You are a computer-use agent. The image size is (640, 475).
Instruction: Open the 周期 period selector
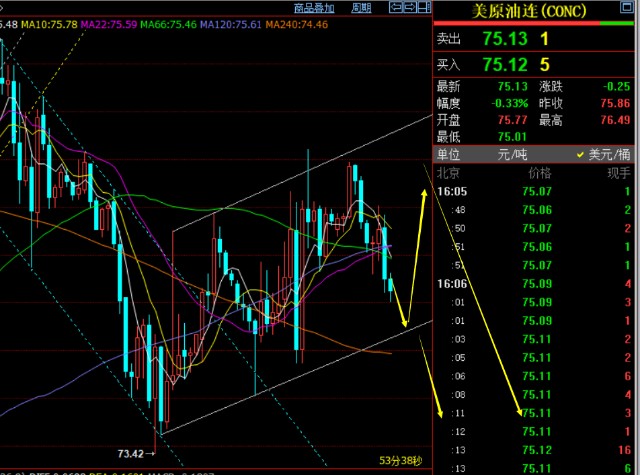pos(361,7)
